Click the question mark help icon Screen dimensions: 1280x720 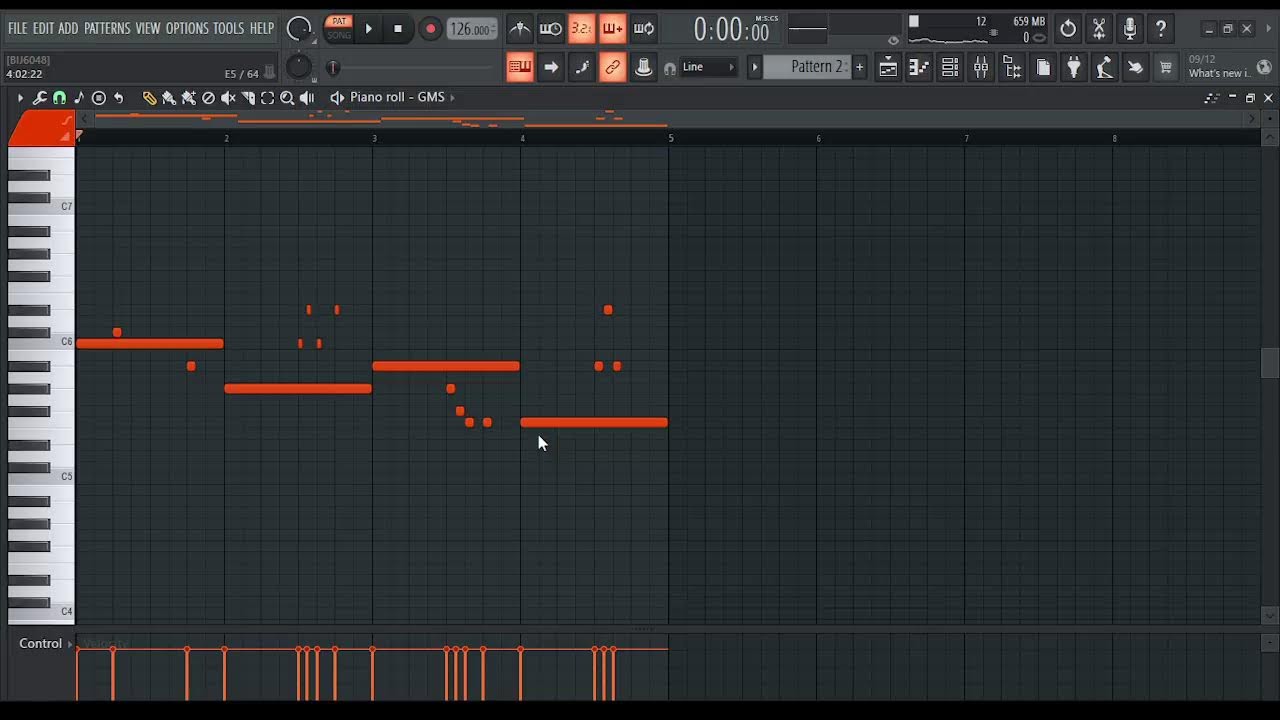pos(1161,29)
